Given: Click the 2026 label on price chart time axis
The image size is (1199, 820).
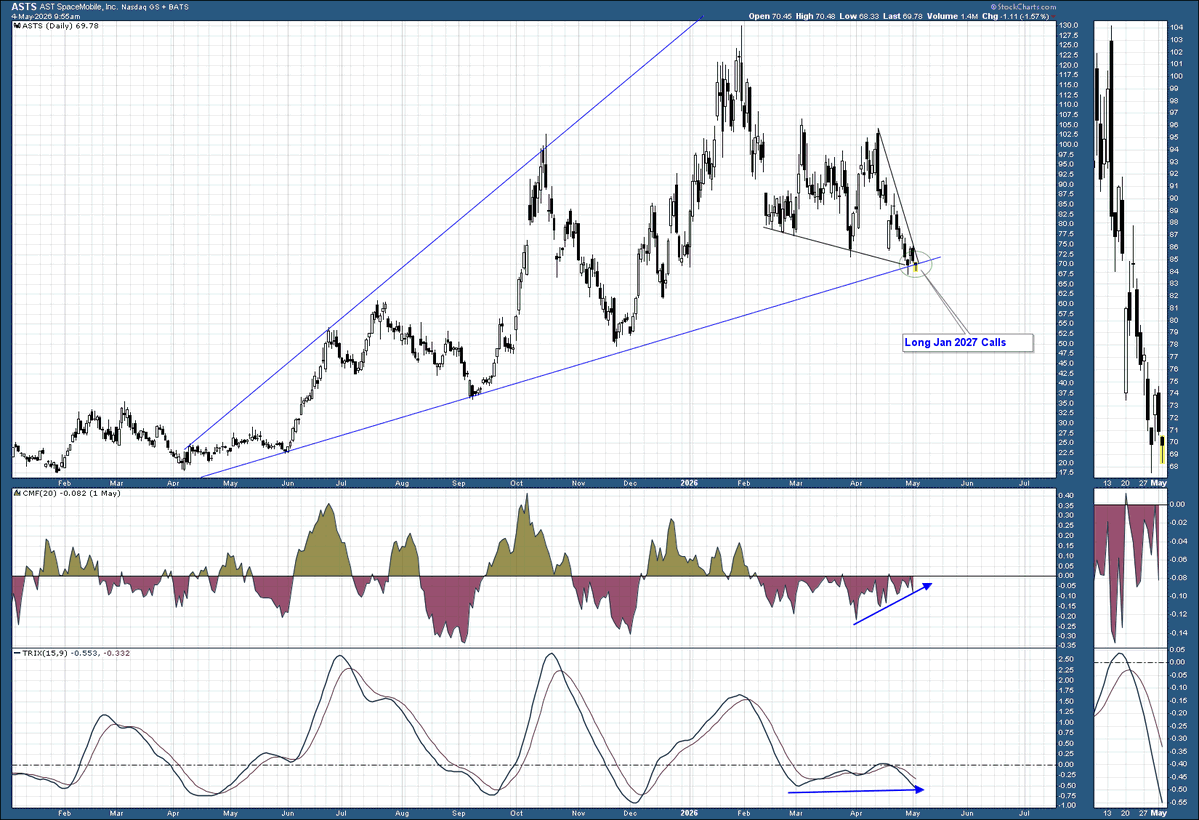Looking at the screenshot, I should pos(689,483).
